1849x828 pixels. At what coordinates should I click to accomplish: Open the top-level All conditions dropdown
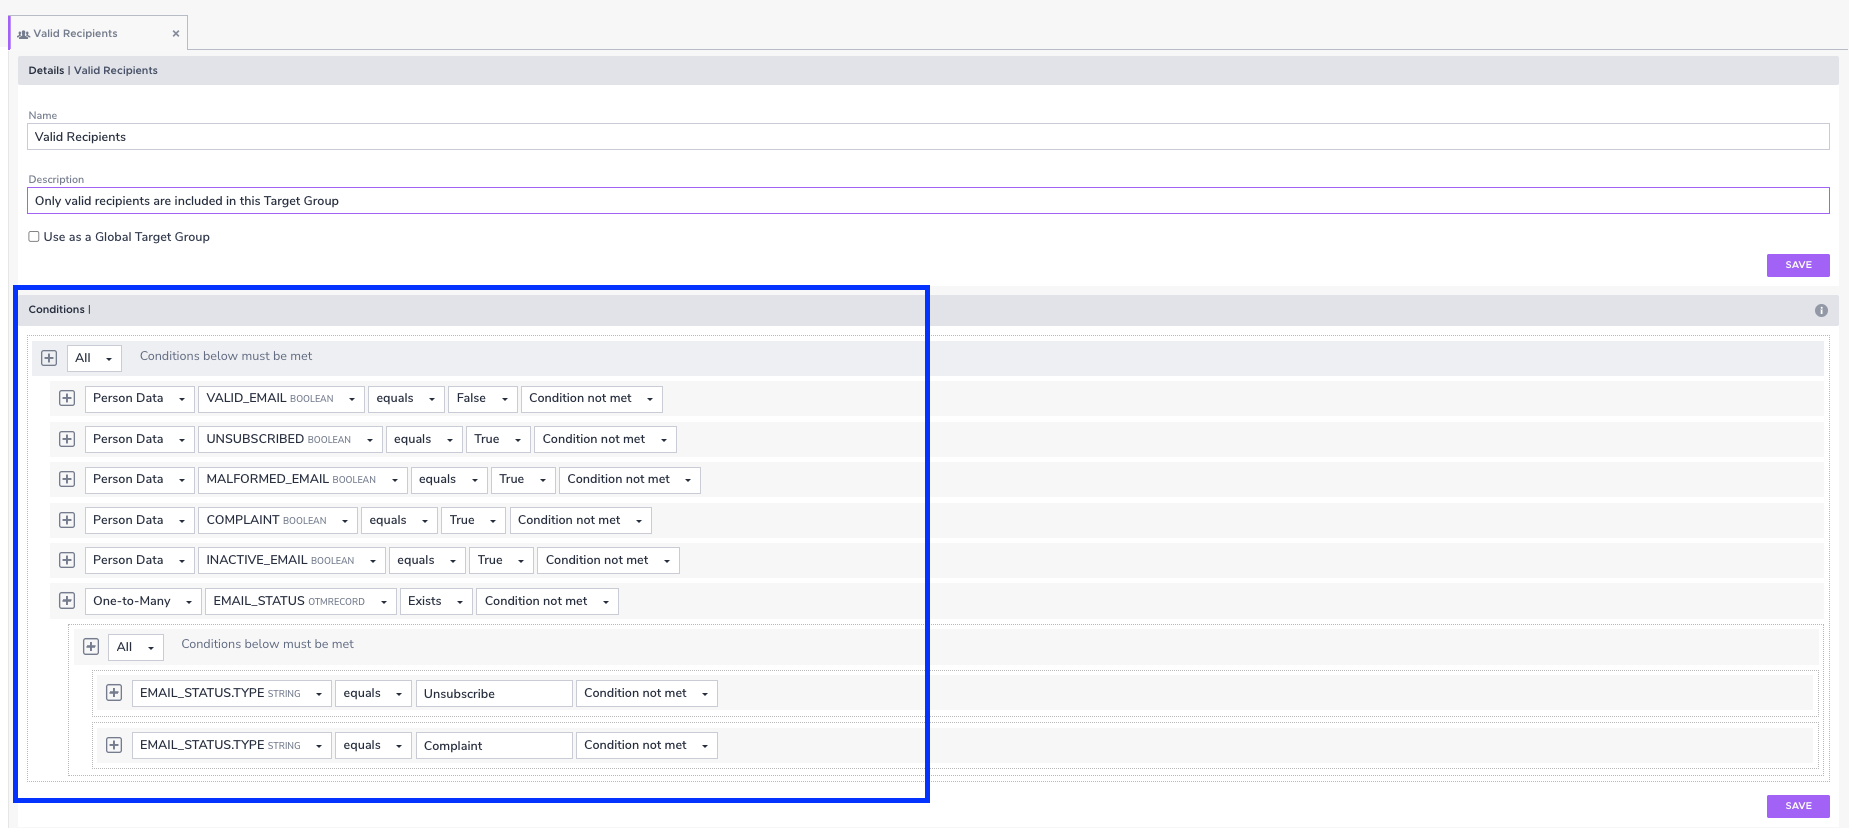[94, 358]
